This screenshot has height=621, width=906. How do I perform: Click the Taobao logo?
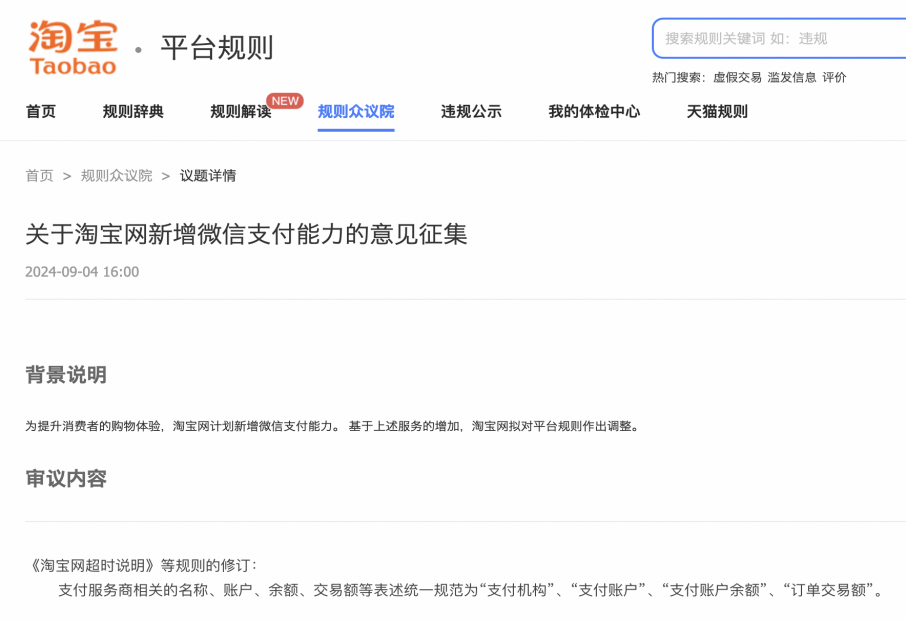(73, 48)
